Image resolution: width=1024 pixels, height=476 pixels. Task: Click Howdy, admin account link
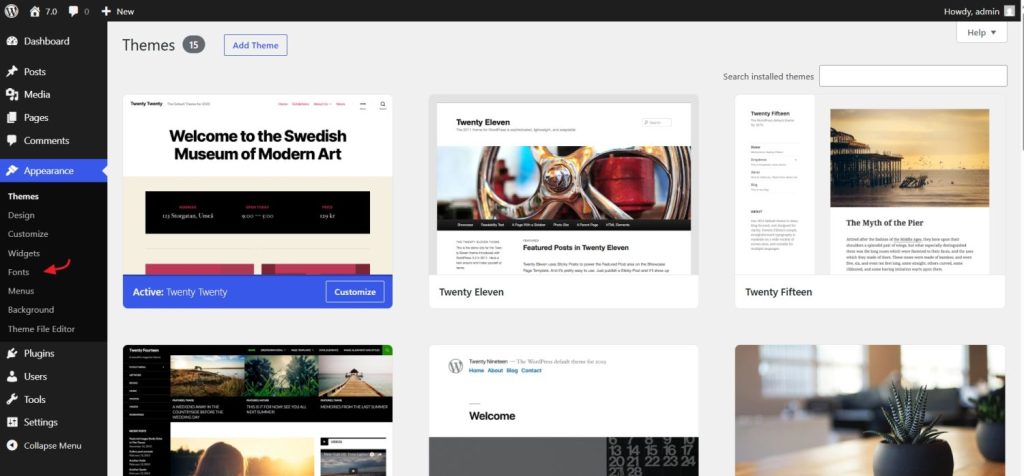[972, 11]
